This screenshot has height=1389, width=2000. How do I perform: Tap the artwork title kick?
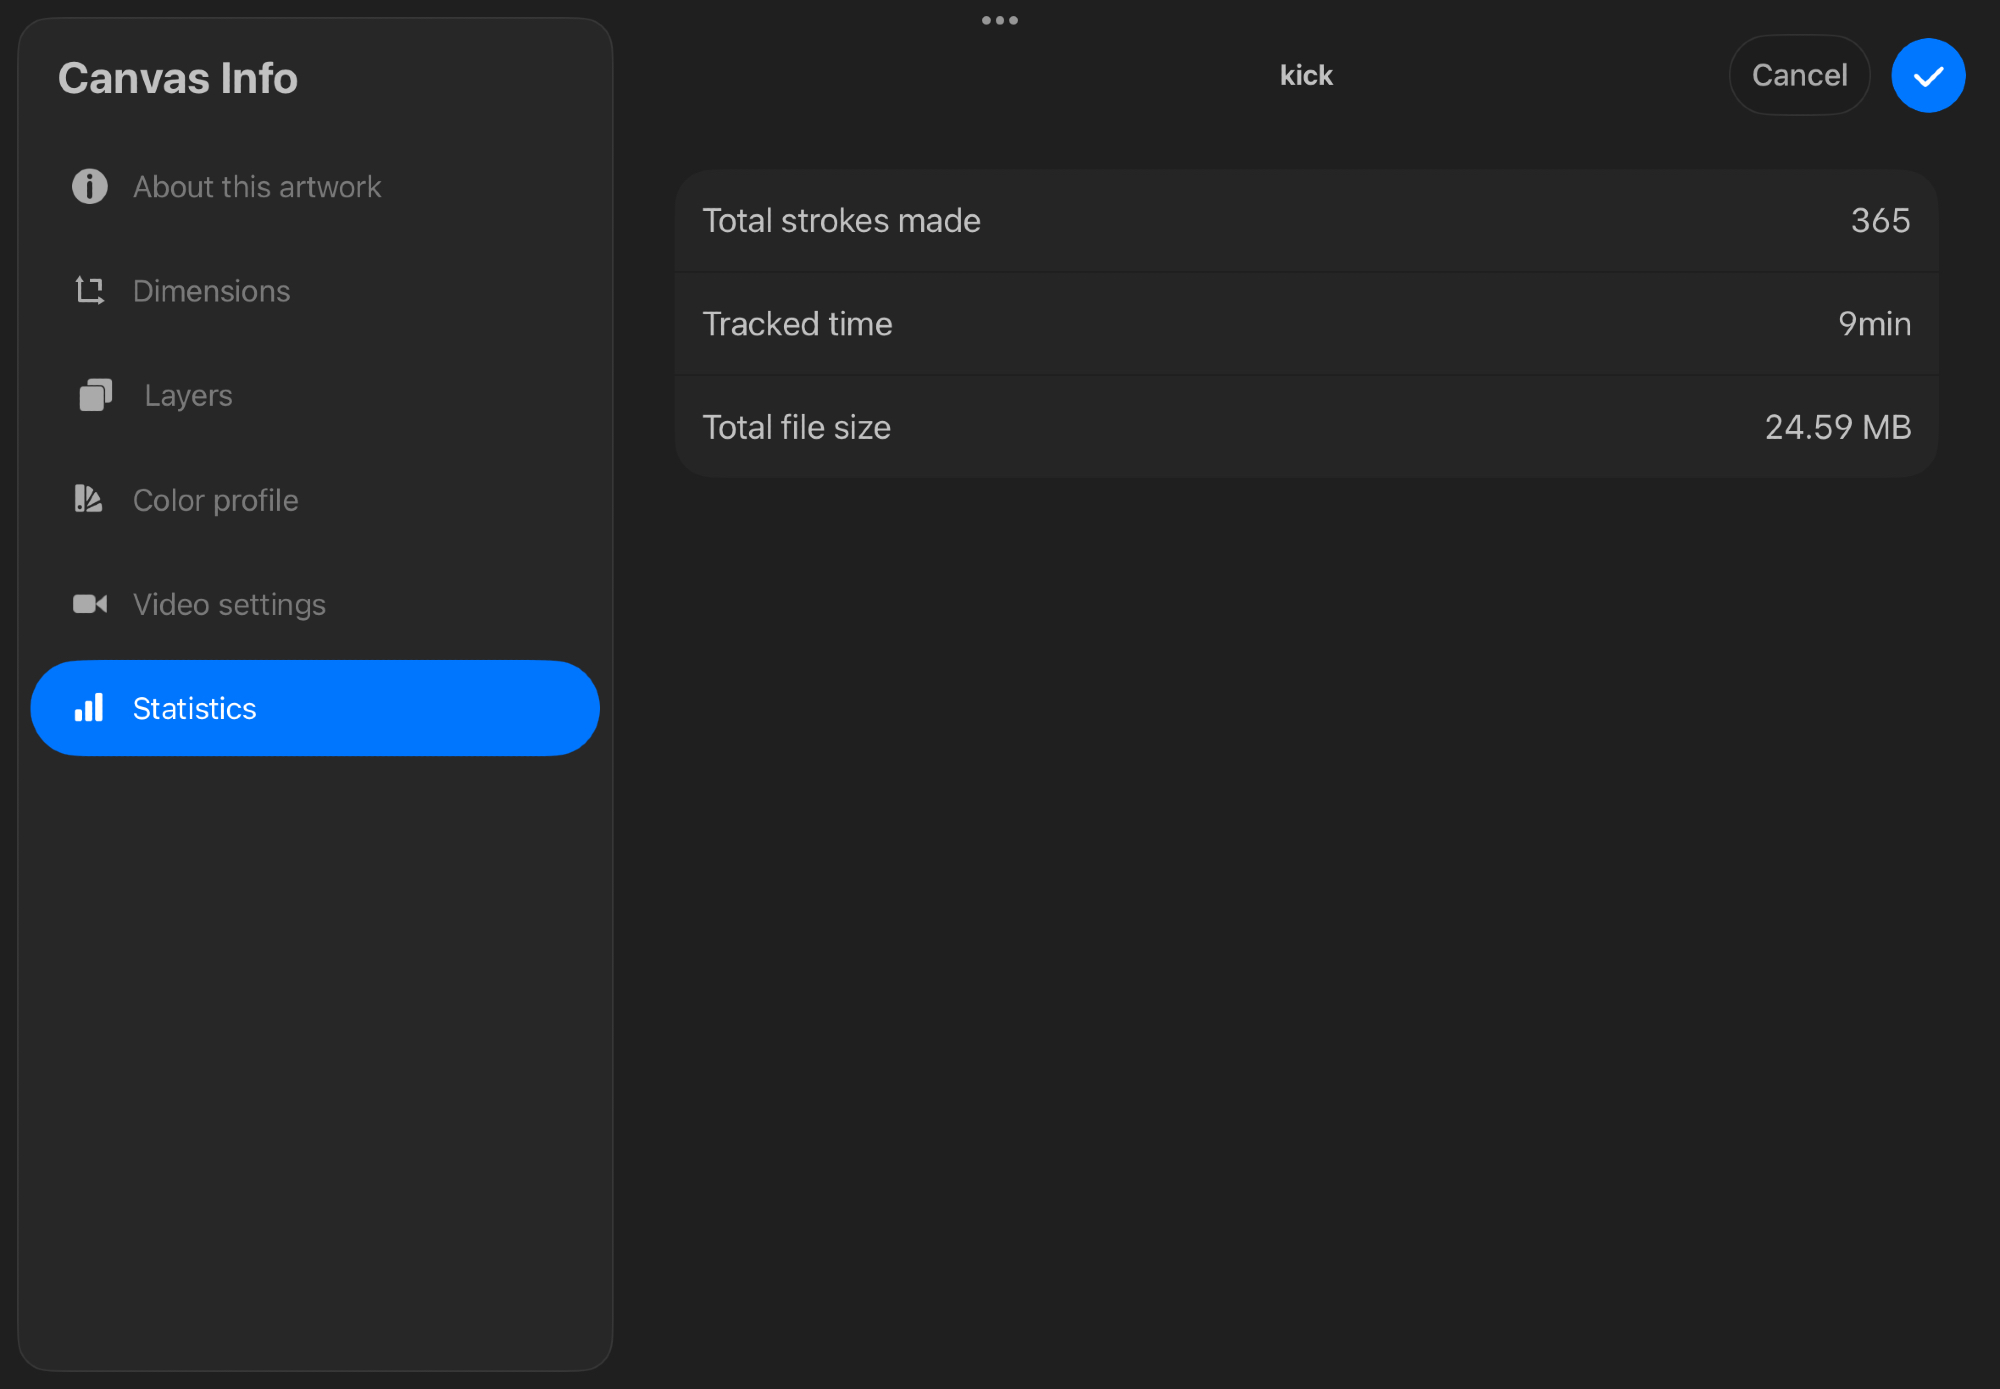pos(1305,76)
